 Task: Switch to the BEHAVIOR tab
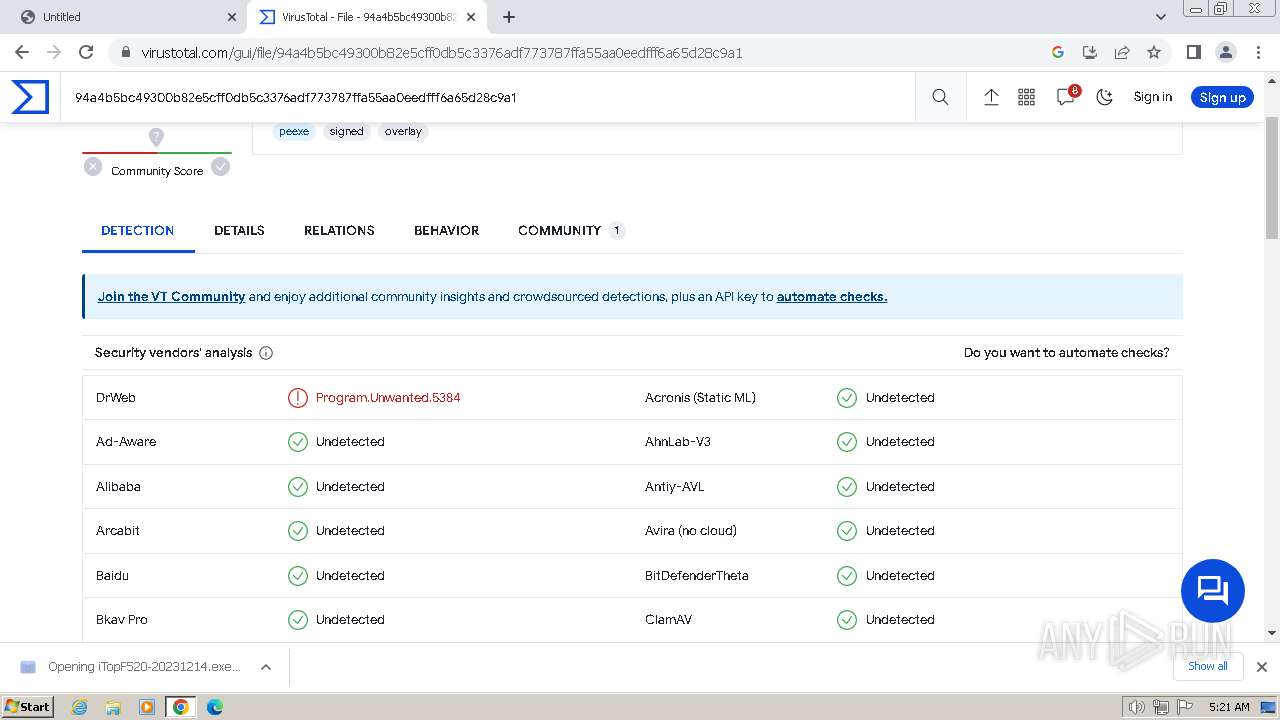[446, 230]
